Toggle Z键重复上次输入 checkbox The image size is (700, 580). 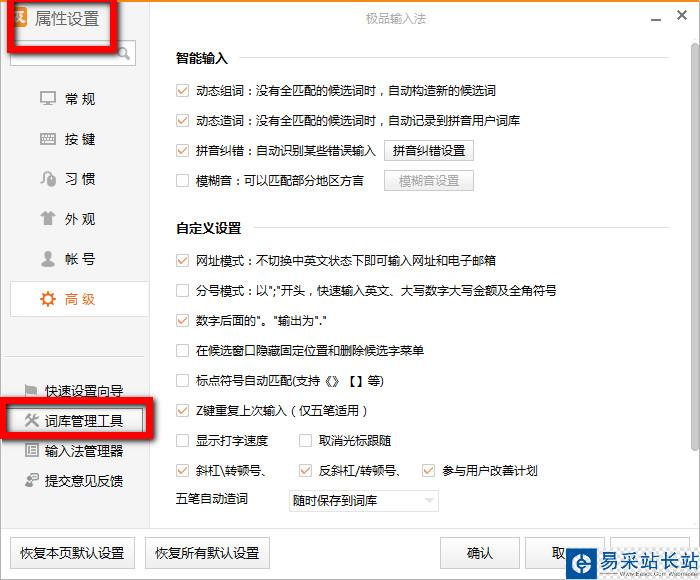pyautogui.click(x=182, y=410)
